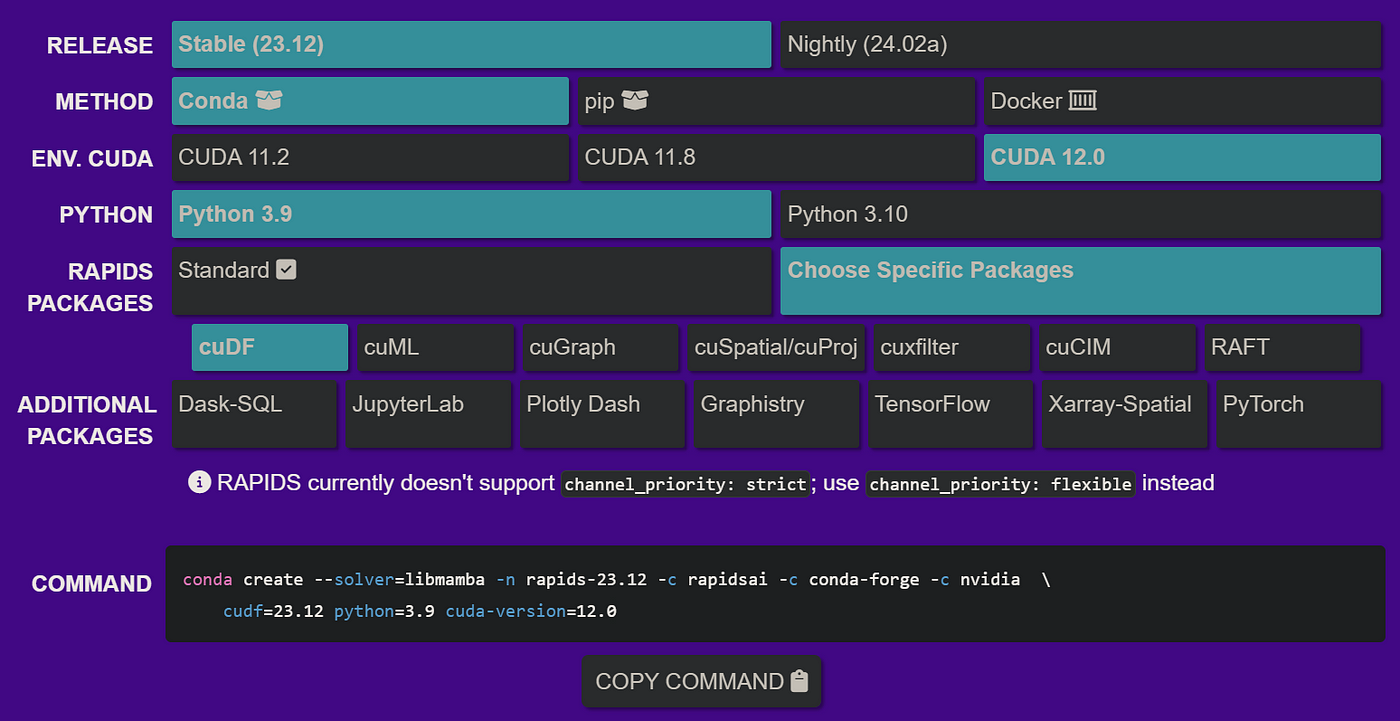
Task: Select the Conda install method
Action: tap(370, 101)
